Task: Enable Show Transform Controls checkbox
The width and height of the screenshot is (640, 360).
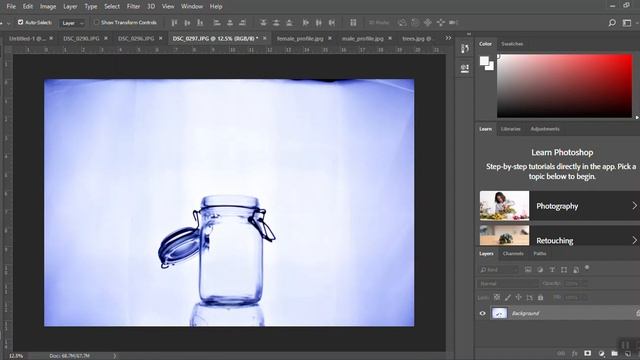Action: 96,22
